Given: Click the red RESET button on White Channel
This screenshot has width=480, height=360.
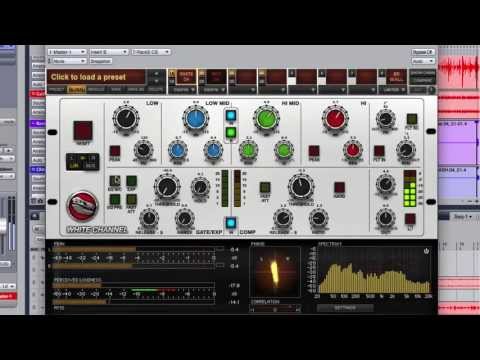Looking at the screenshot, I should 83,130.
